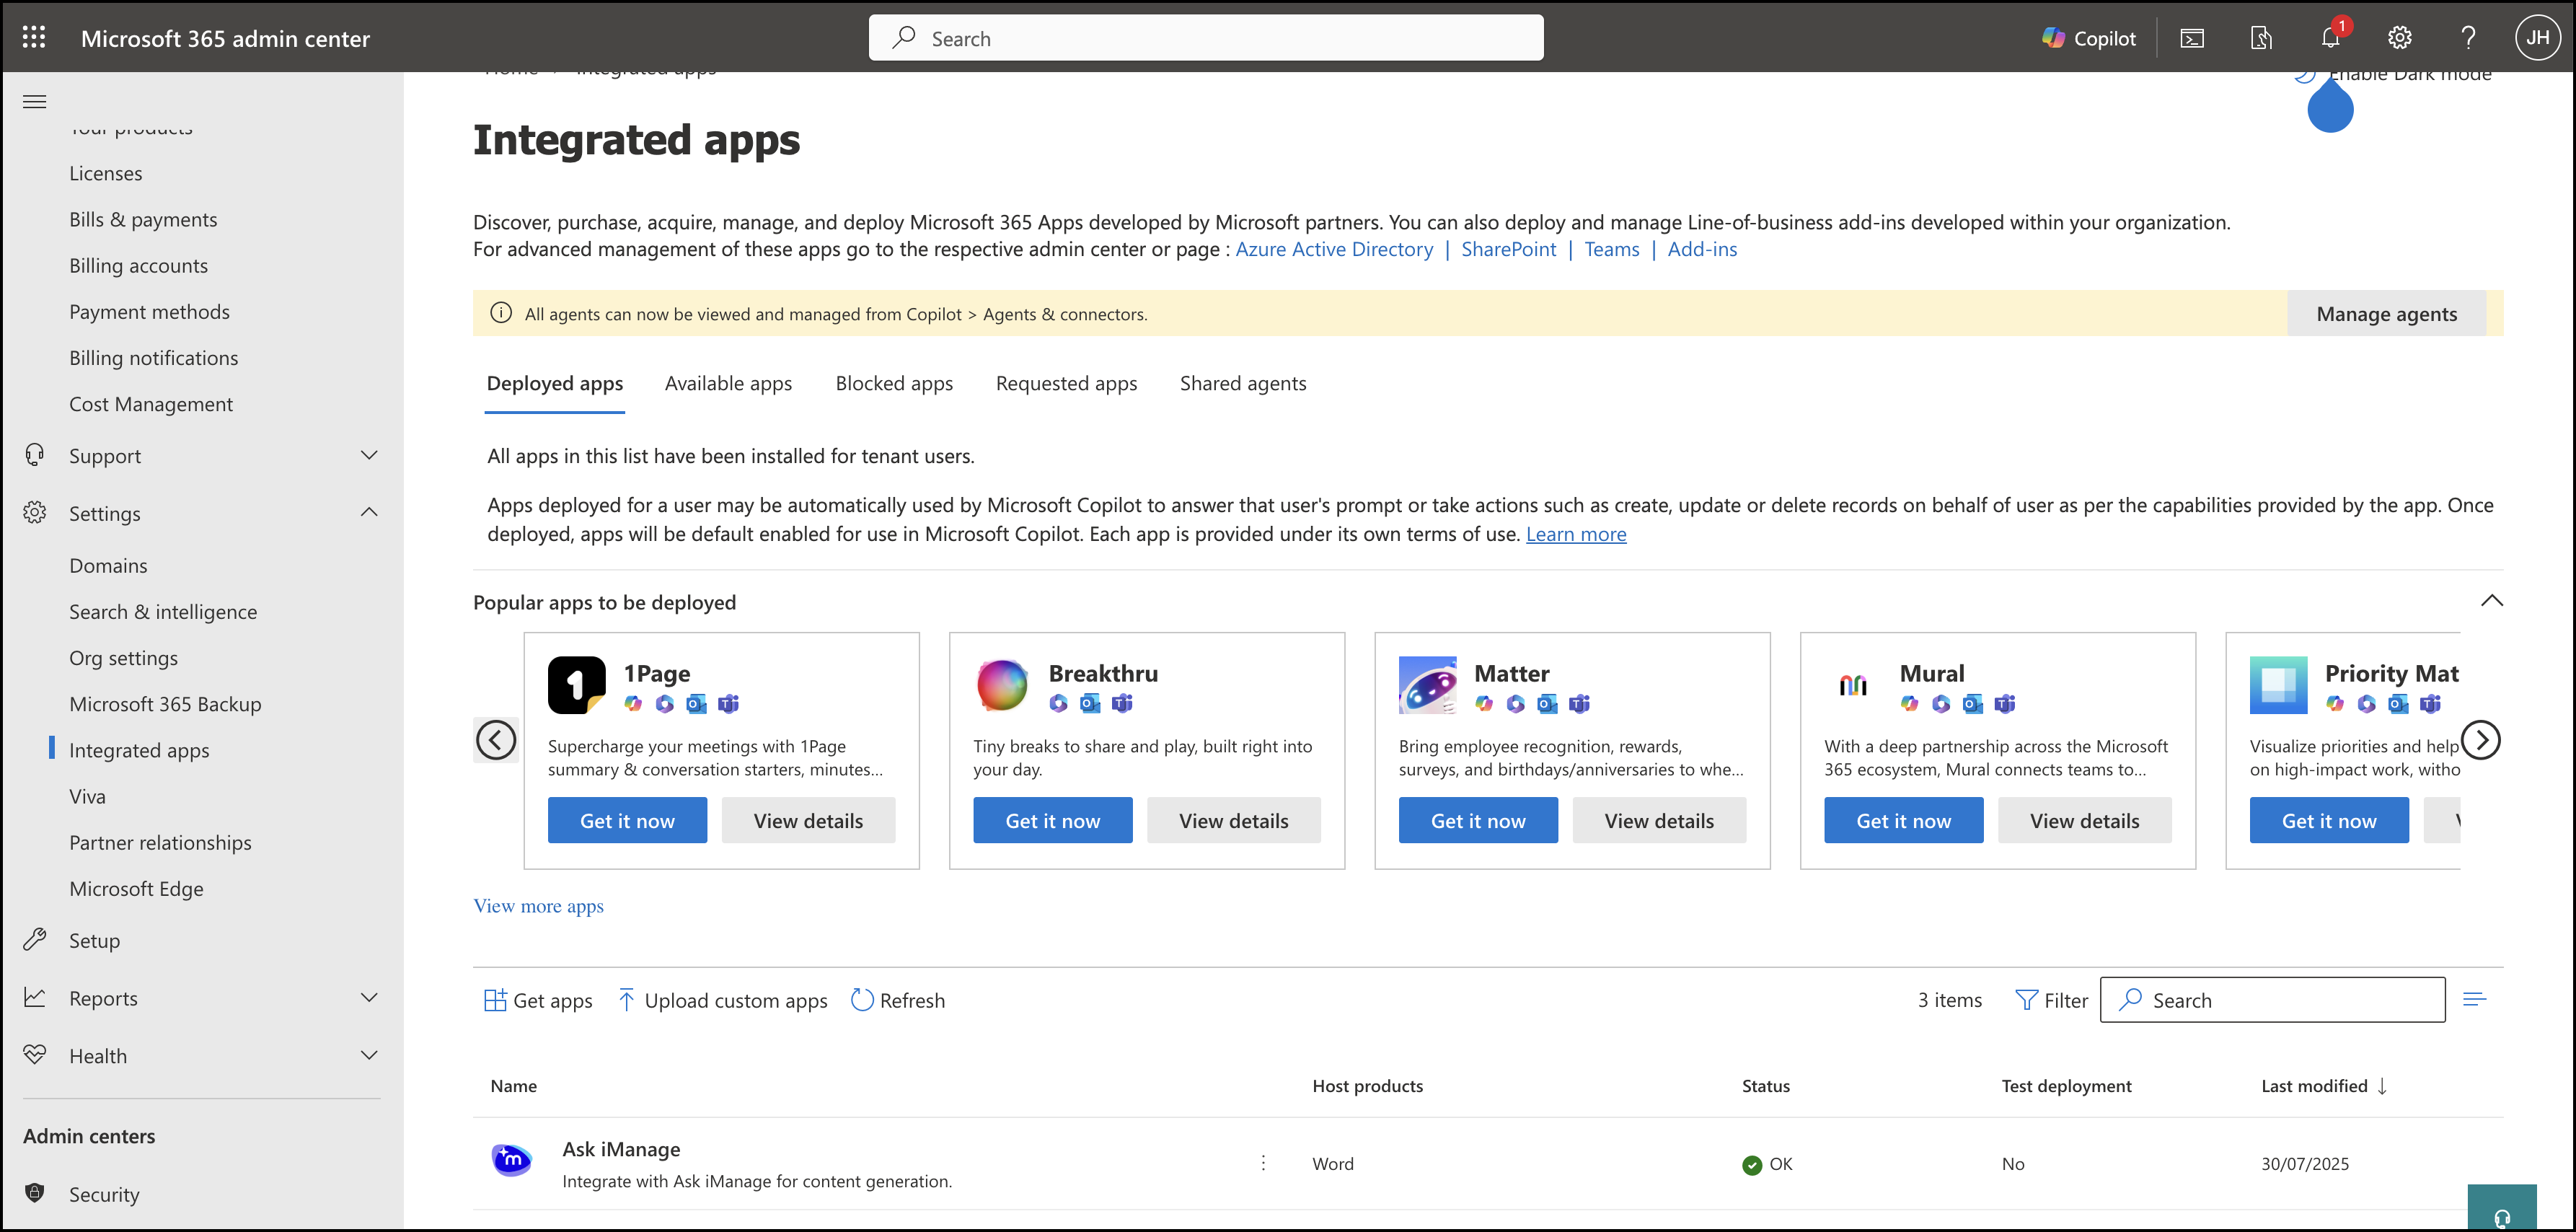Switch to the Blocked apps tab
This screenshot has height=1232, width=2576.
(894, 384)
